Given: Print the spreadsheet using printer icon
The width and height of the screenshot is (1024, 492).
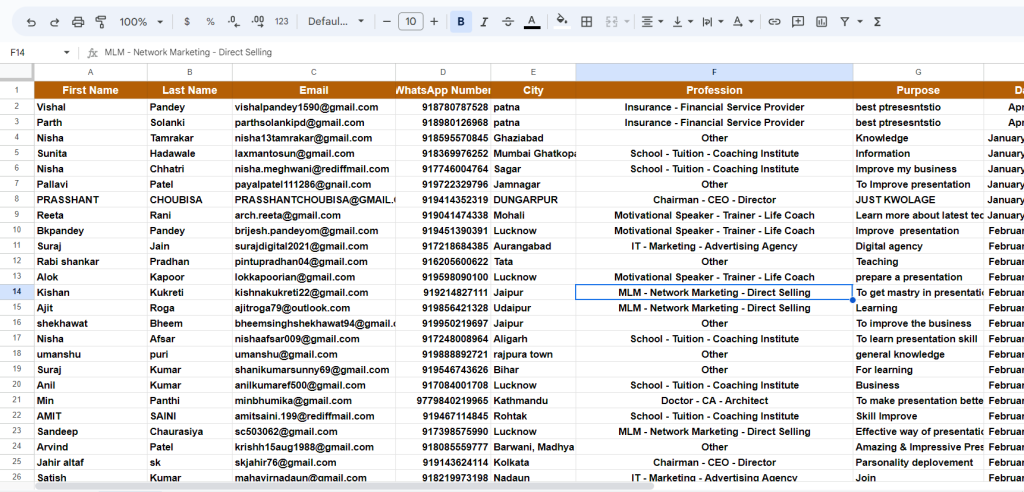Looking at the screenshot, I should point(78,22).
